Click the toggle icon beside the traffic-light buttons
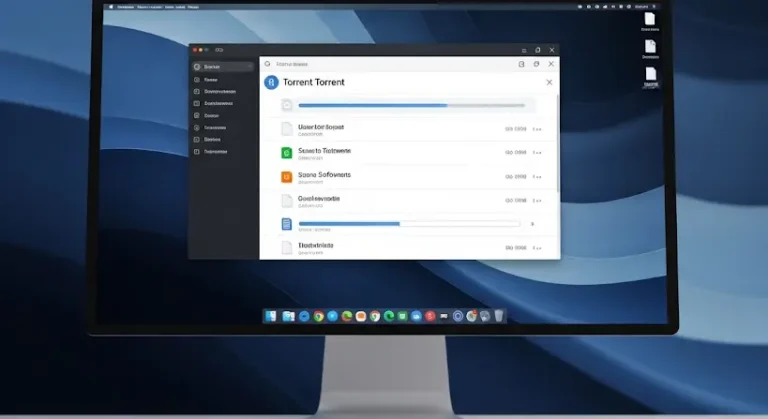 [219, 50]
